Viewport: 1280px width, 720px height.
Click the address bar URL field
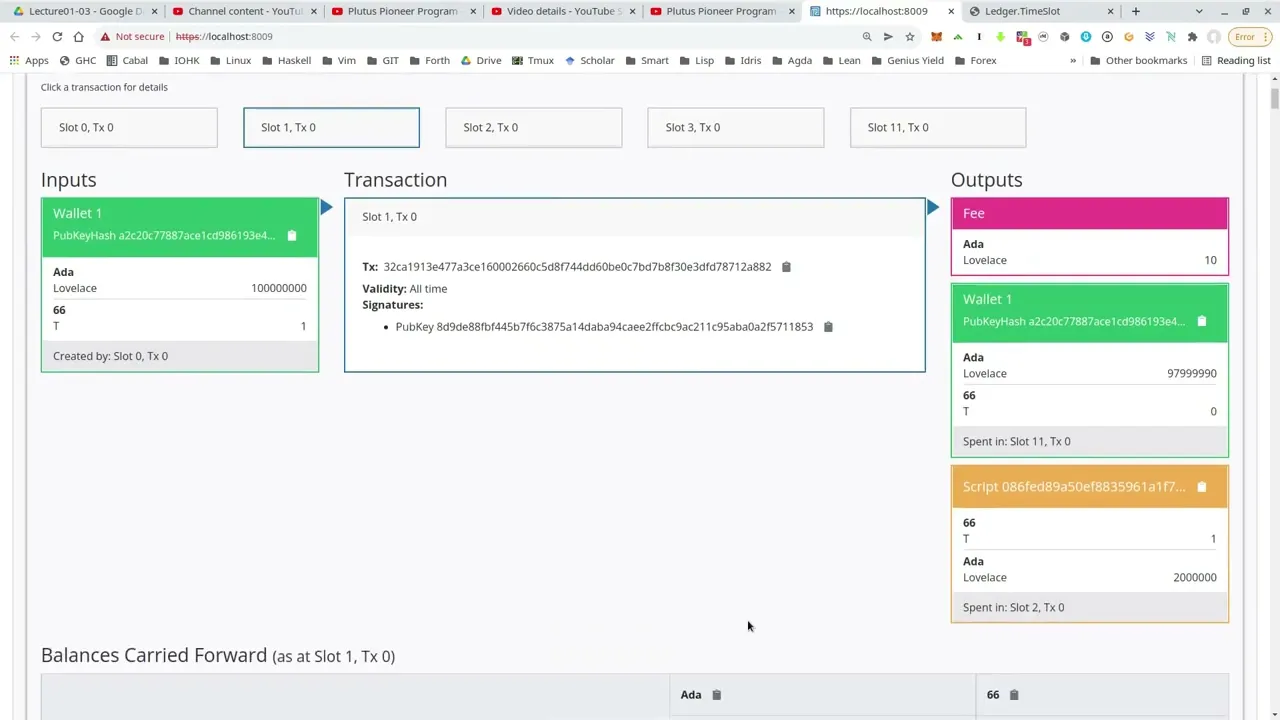[x=500, y=37]
